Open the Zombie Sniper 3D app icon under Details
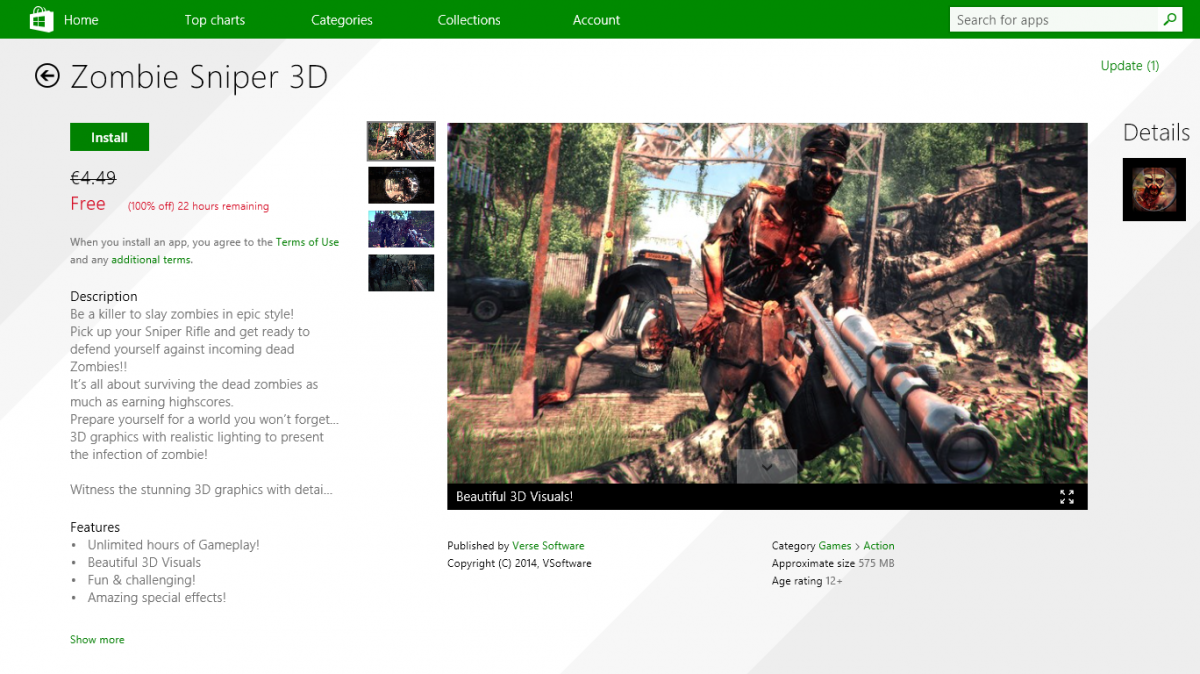 click(x=1154, y=189)
